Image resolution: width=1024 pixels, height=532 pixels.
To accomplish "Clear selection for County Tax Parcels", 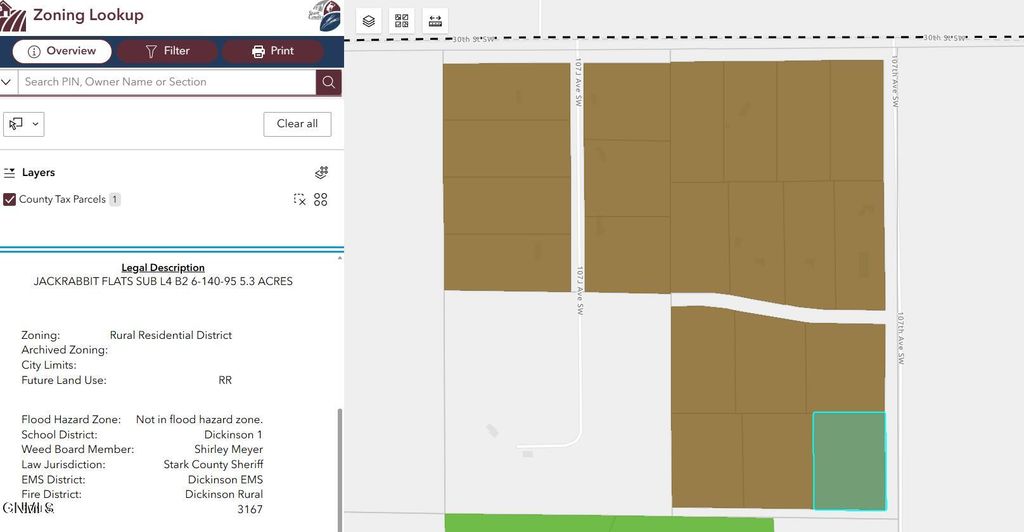I will [x=299, y=199].
